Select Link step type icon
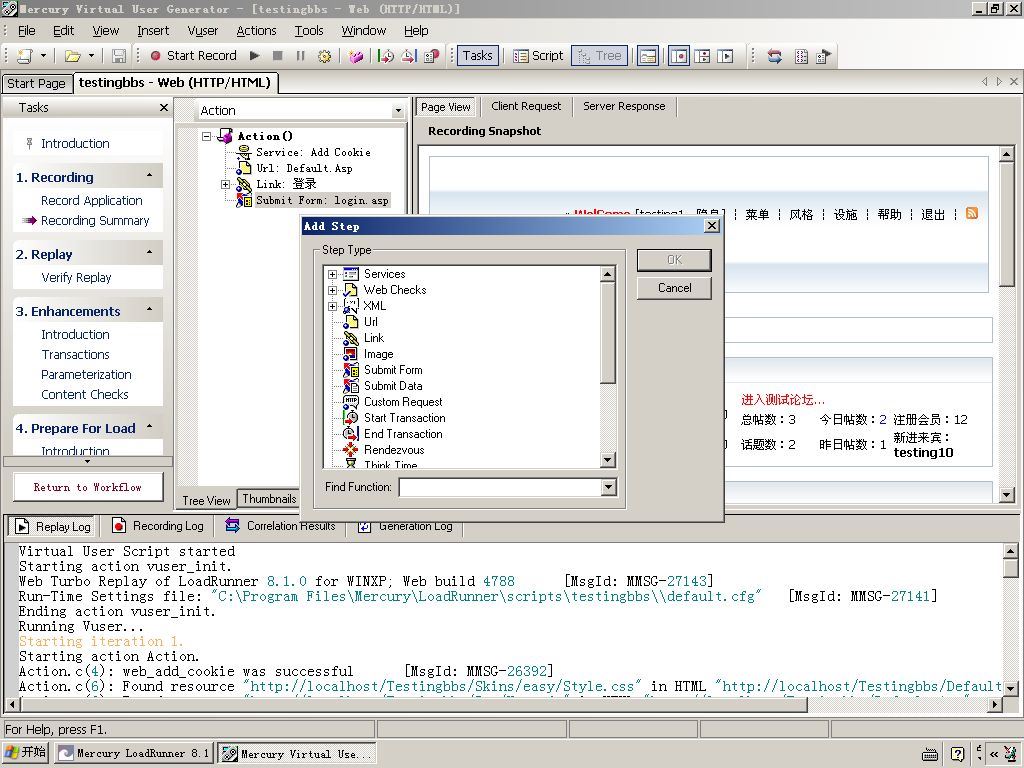The height and width of the screenshot is (768, 1024). pyautogui.click(x=351, y=338)
